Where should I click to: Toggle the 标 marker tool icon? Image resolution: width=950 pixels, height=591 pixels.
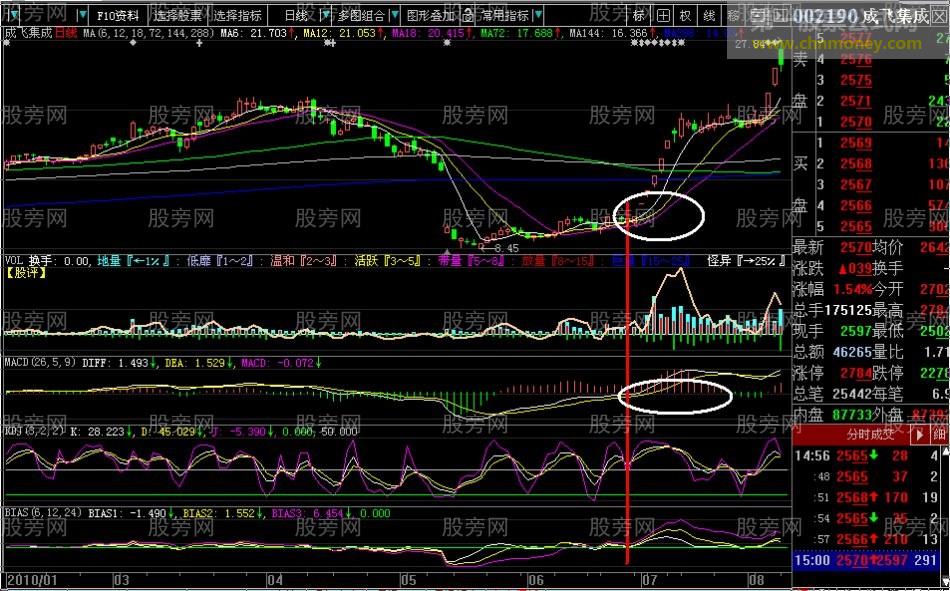(x=639, y=15)
